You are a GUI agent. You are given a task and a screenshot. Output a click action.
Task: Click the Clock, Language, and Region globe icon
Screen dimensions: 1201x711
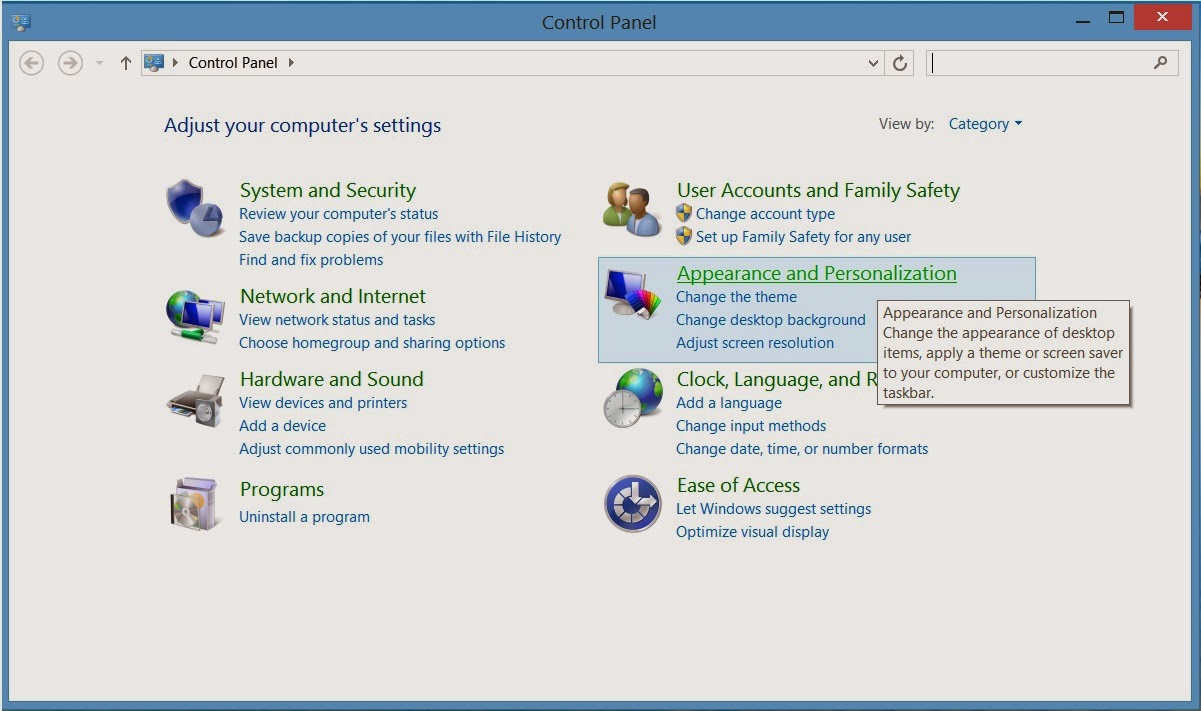[630, 394]
